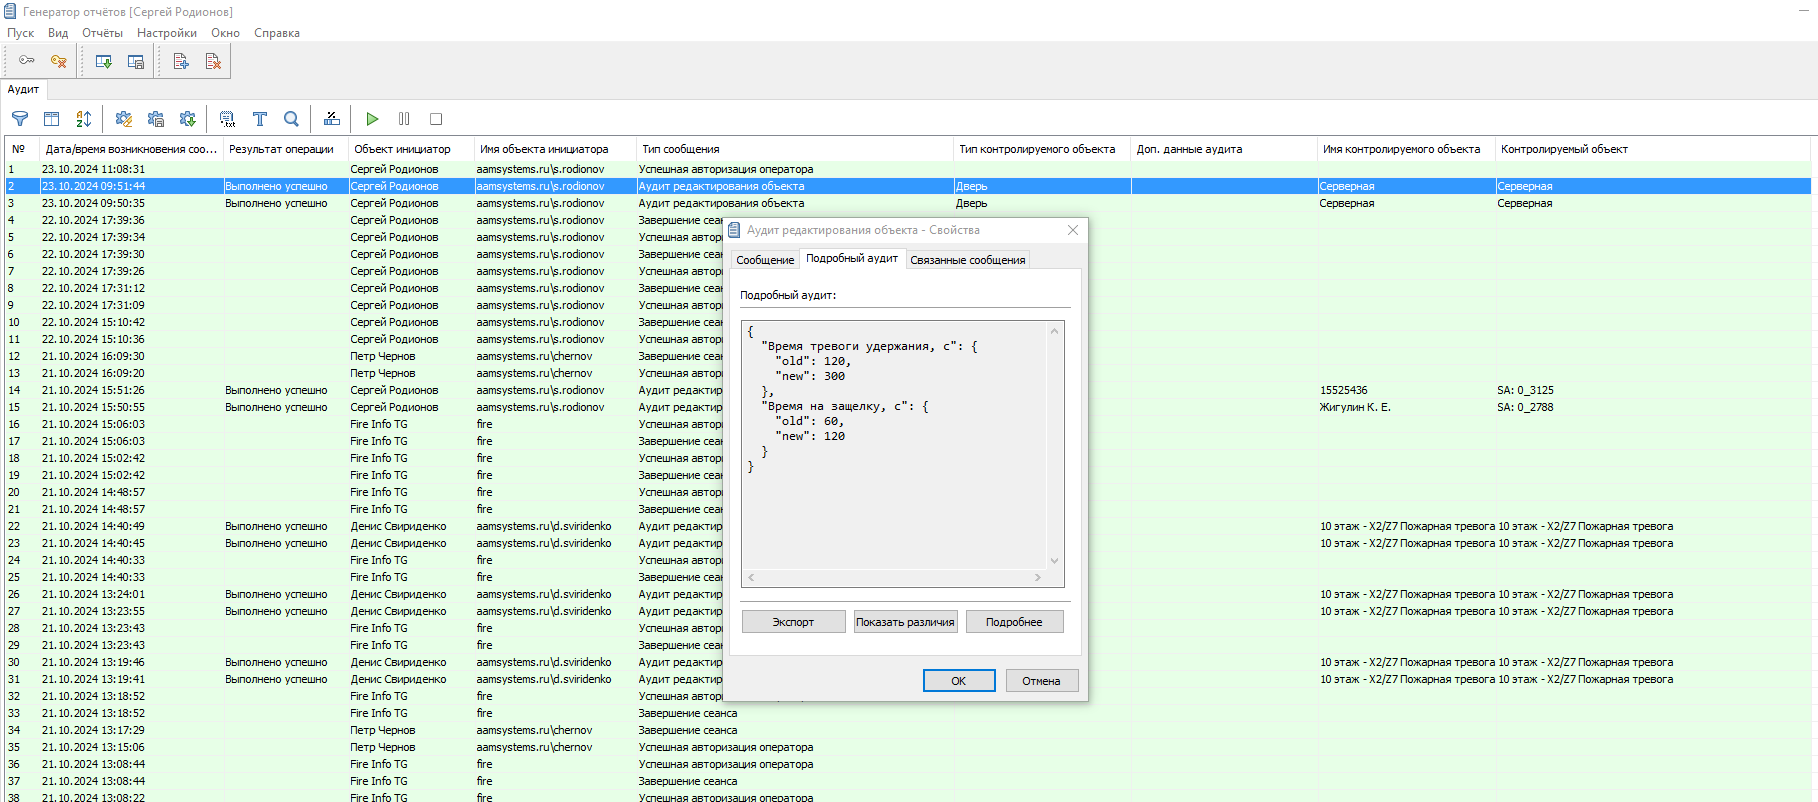This screenshot has height=802, width=1818.
Task: Click the A-Z sort icon
Action: point(84,119)
